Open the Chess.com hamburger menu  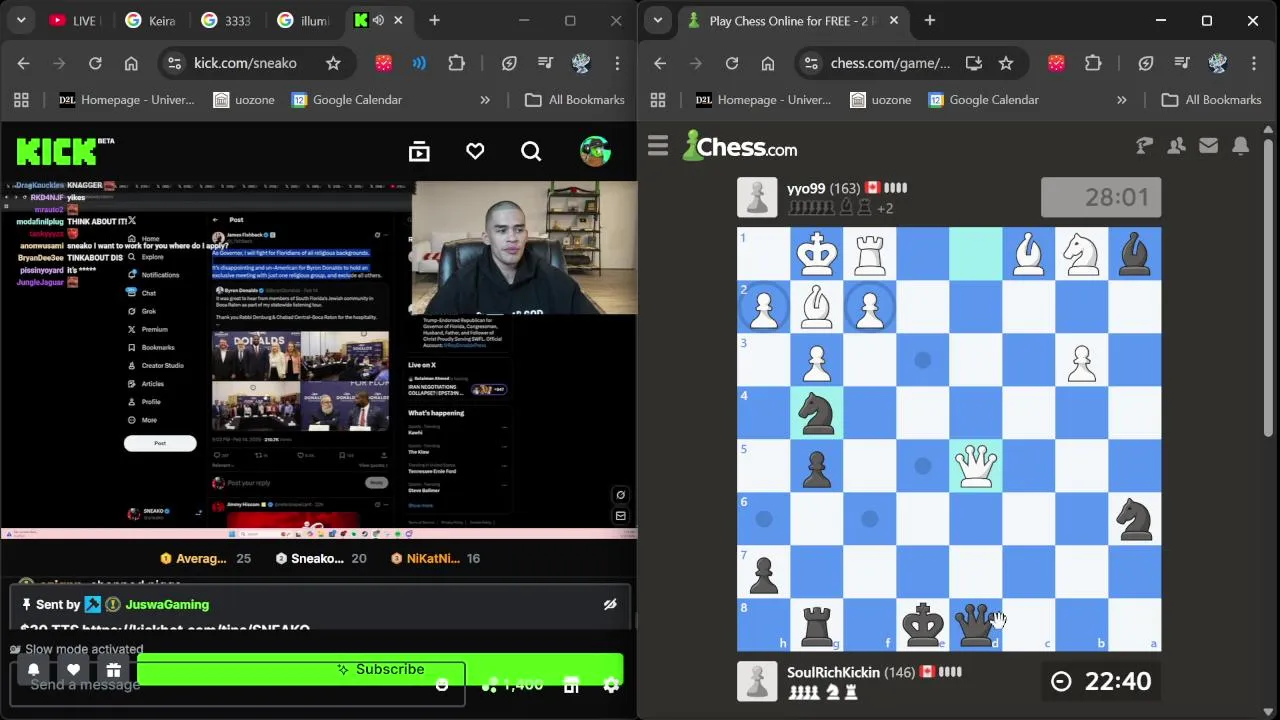coord(657,147)
